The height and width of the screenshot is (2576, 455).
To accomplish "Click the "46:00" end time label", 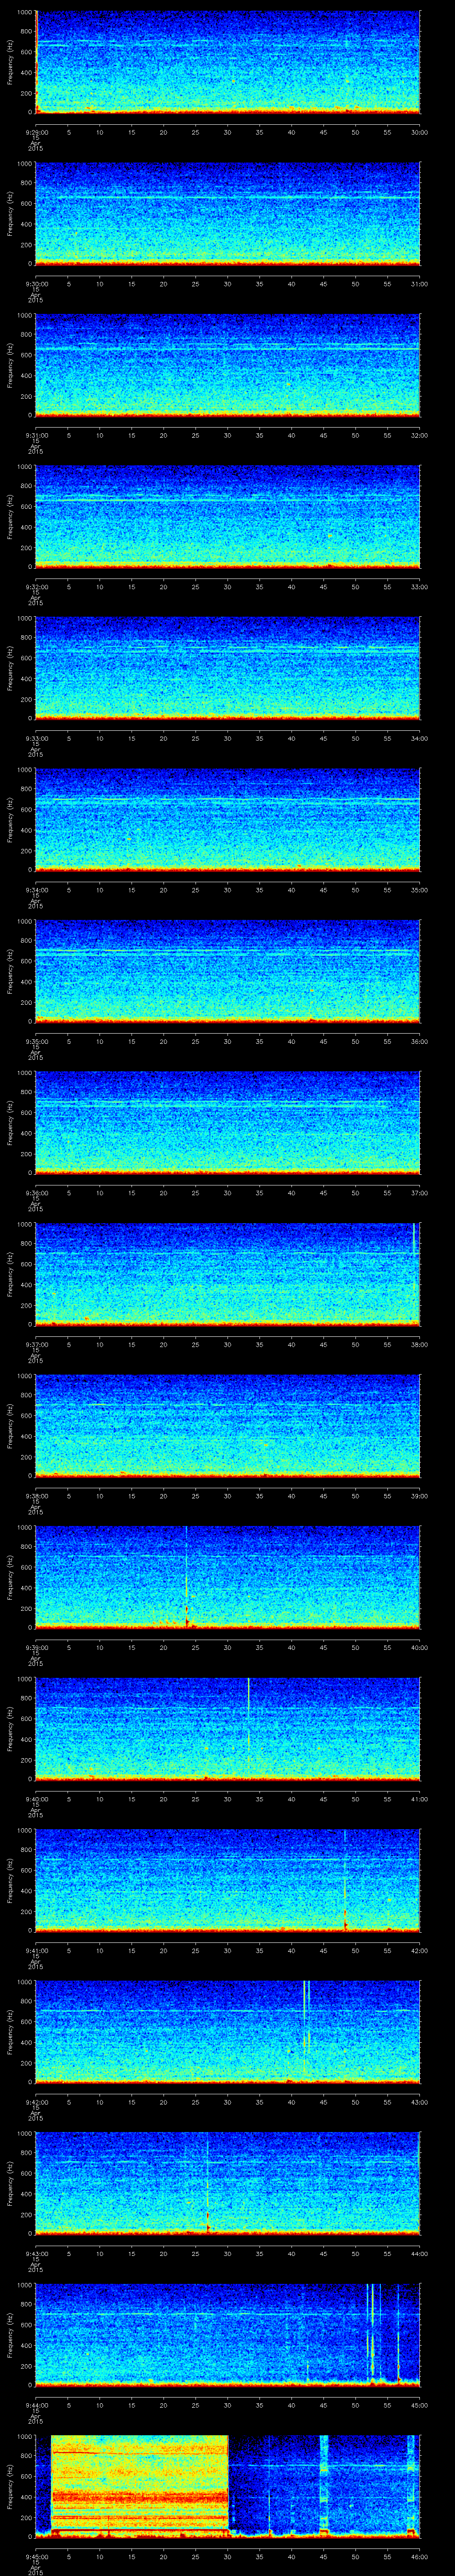I will (420, 2557).
